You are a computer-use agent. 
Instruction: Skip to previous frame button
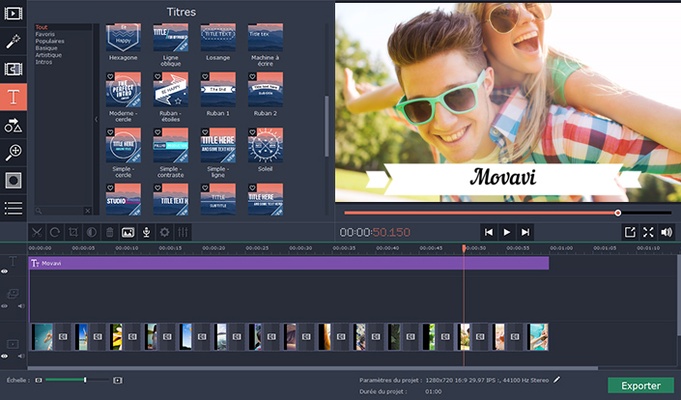pos(489,232)
